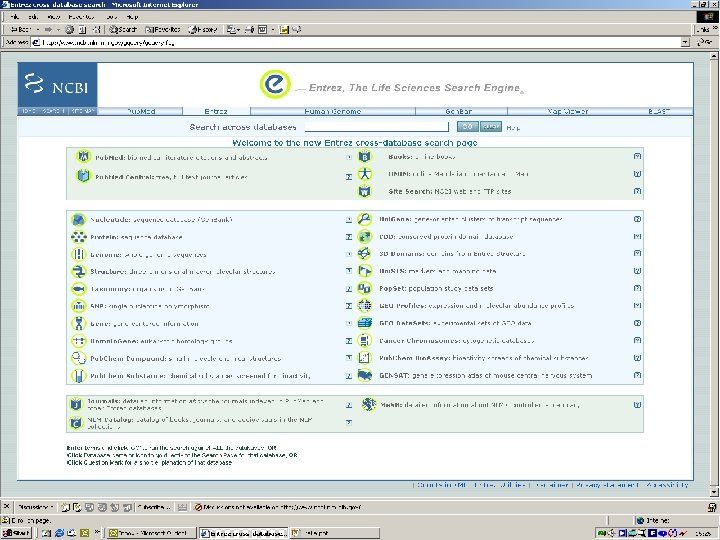
Task: Switch to the GenBank tab
Action: click(x=461, y=111)
